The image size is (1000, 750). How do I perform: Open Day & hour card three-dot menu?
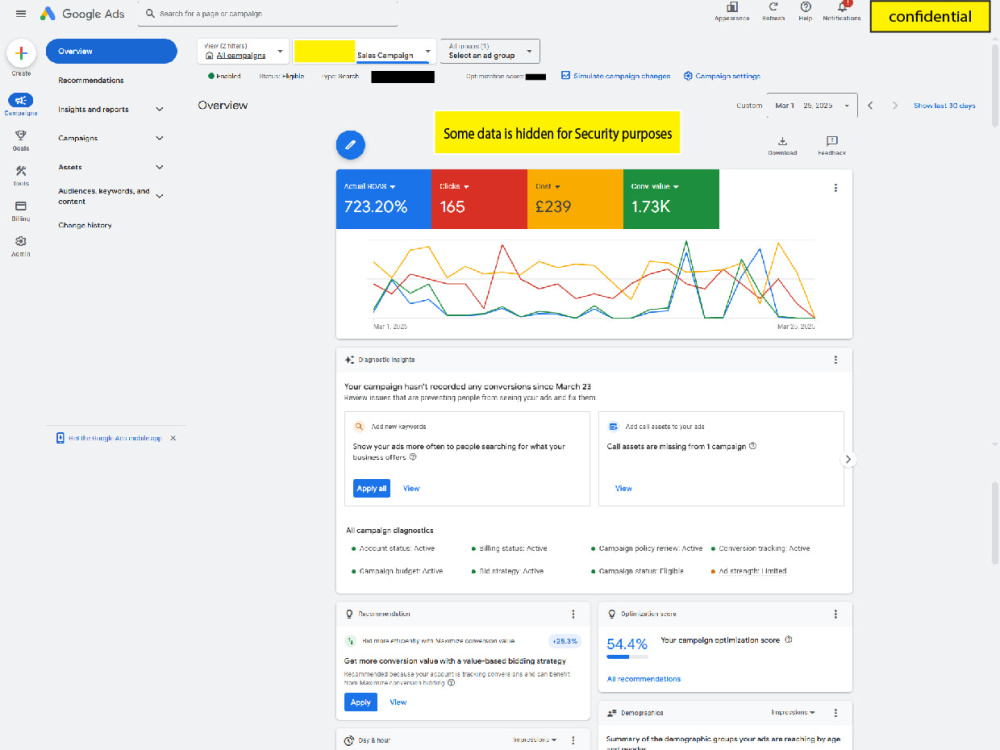[x=573, y=740]
